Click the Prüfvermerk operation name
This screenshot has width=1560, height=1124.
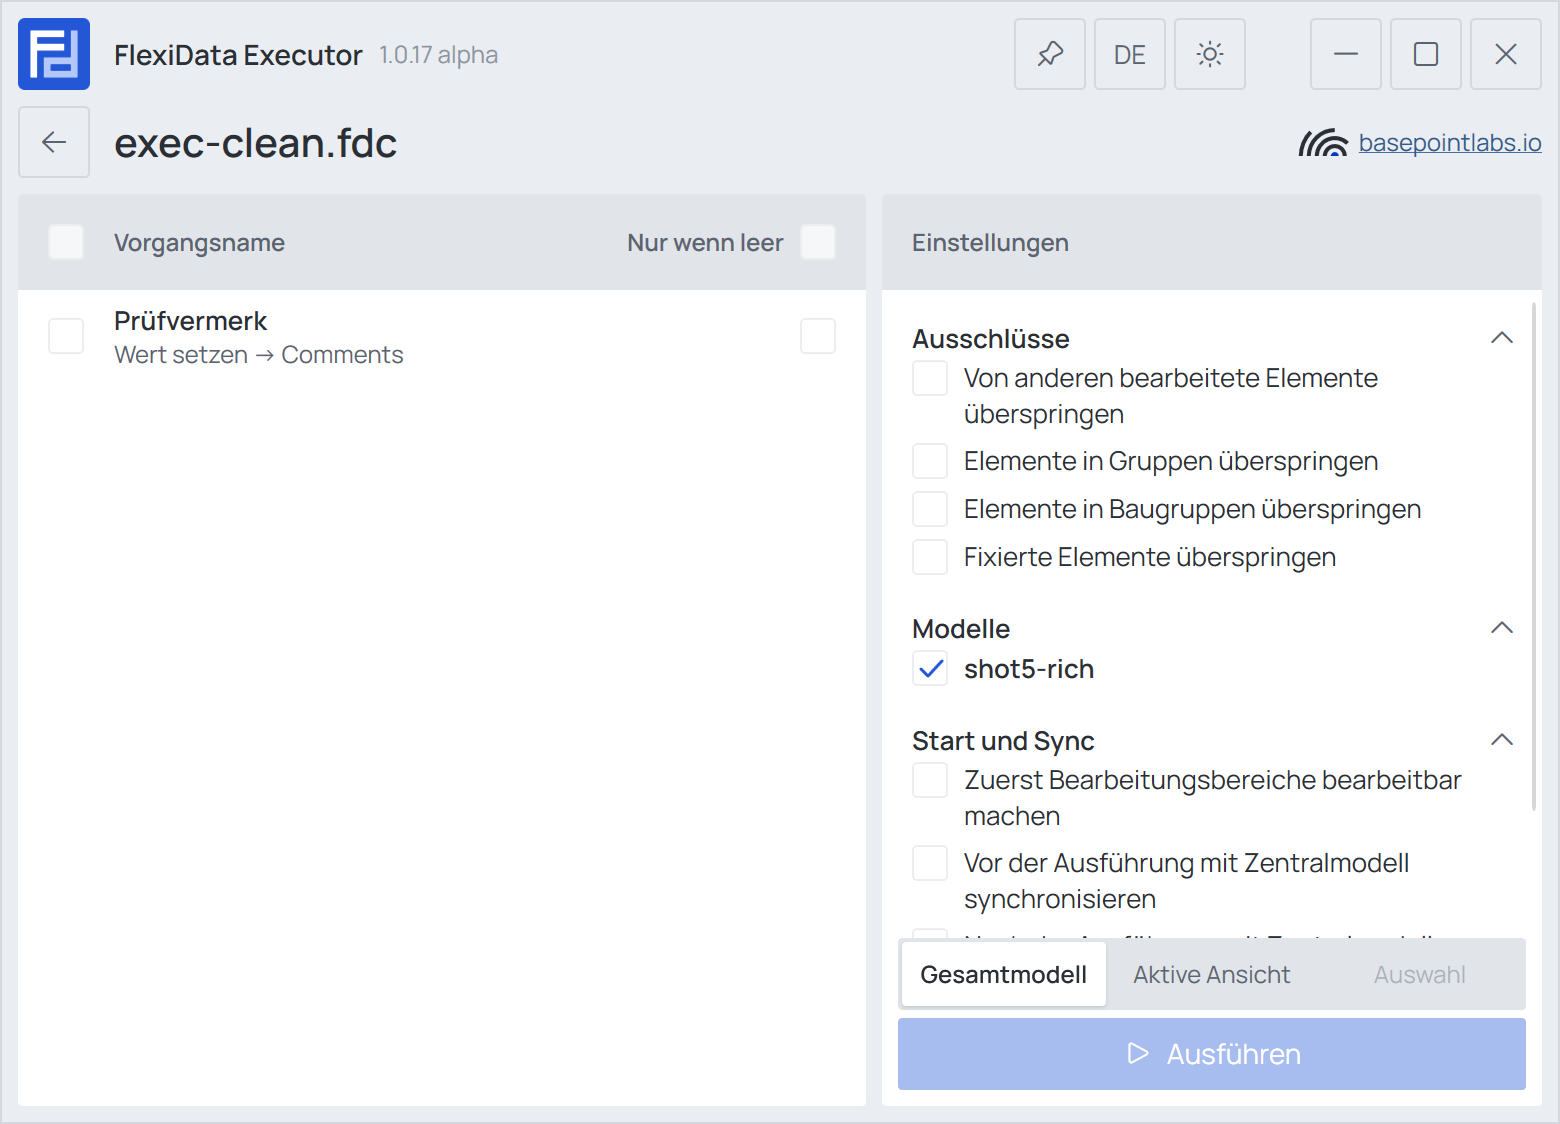tap(190, 321)
